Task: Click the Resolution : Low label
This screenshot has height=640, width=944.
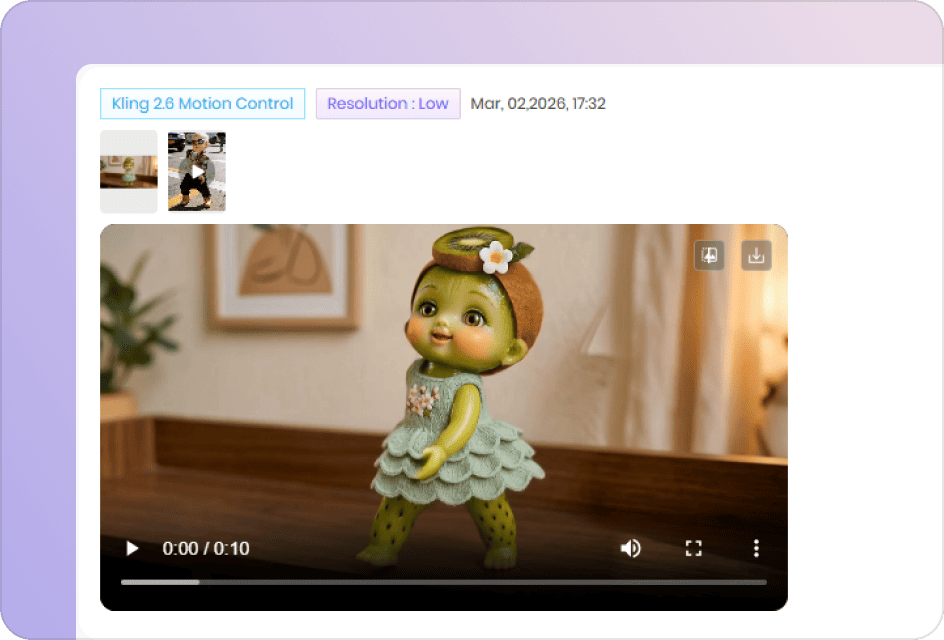Action: pos(388,103)
